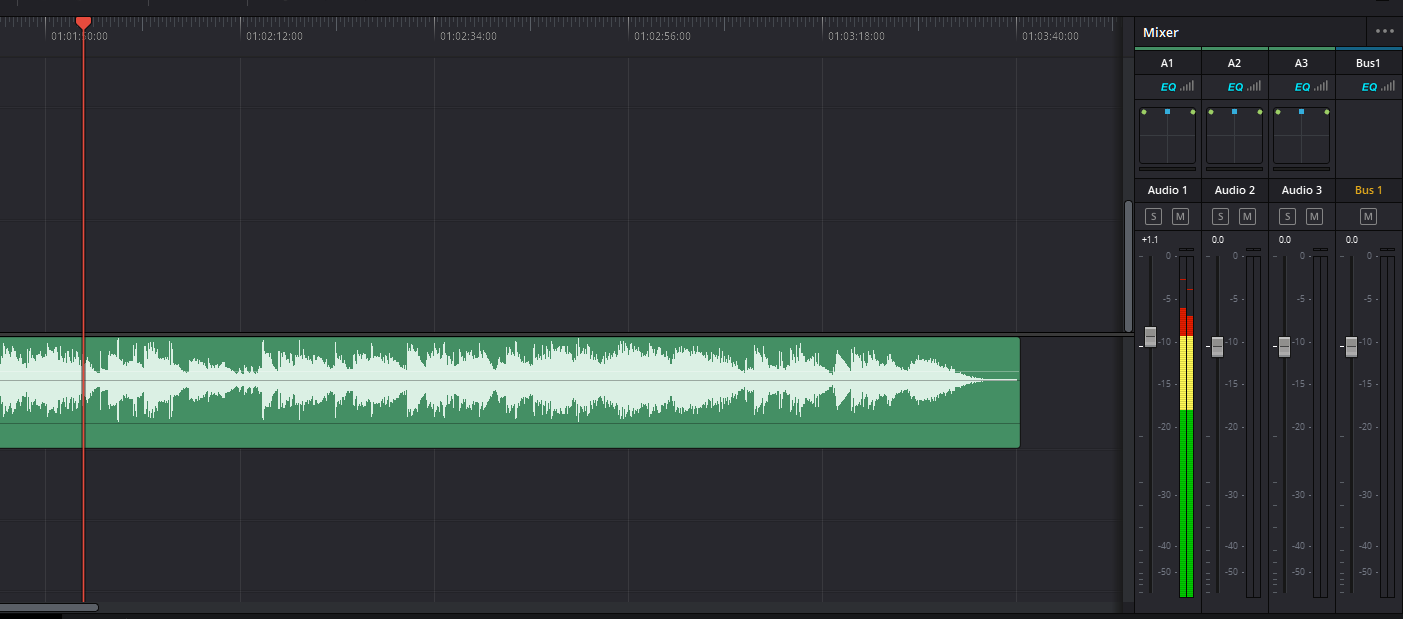Click the timeline horizontal scrollbar thumb
The image size is (1403, 619).
pyautogui.click(x=49, y=607)
